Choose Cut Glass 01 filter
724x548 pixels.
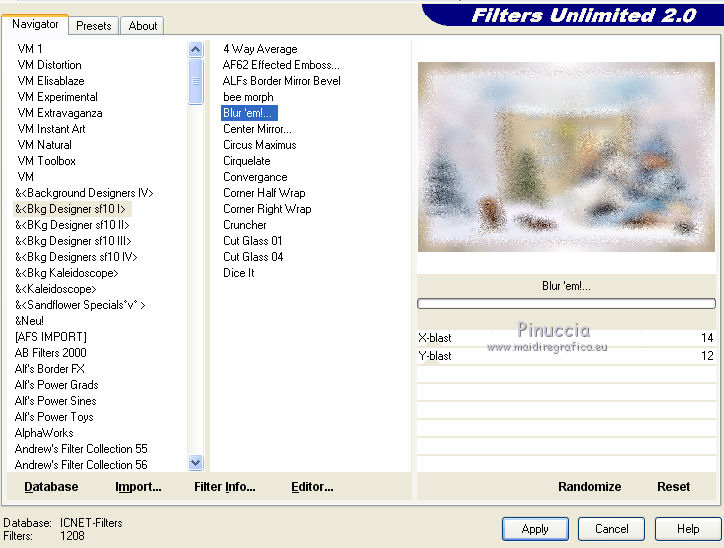click(x=253, y=241)
